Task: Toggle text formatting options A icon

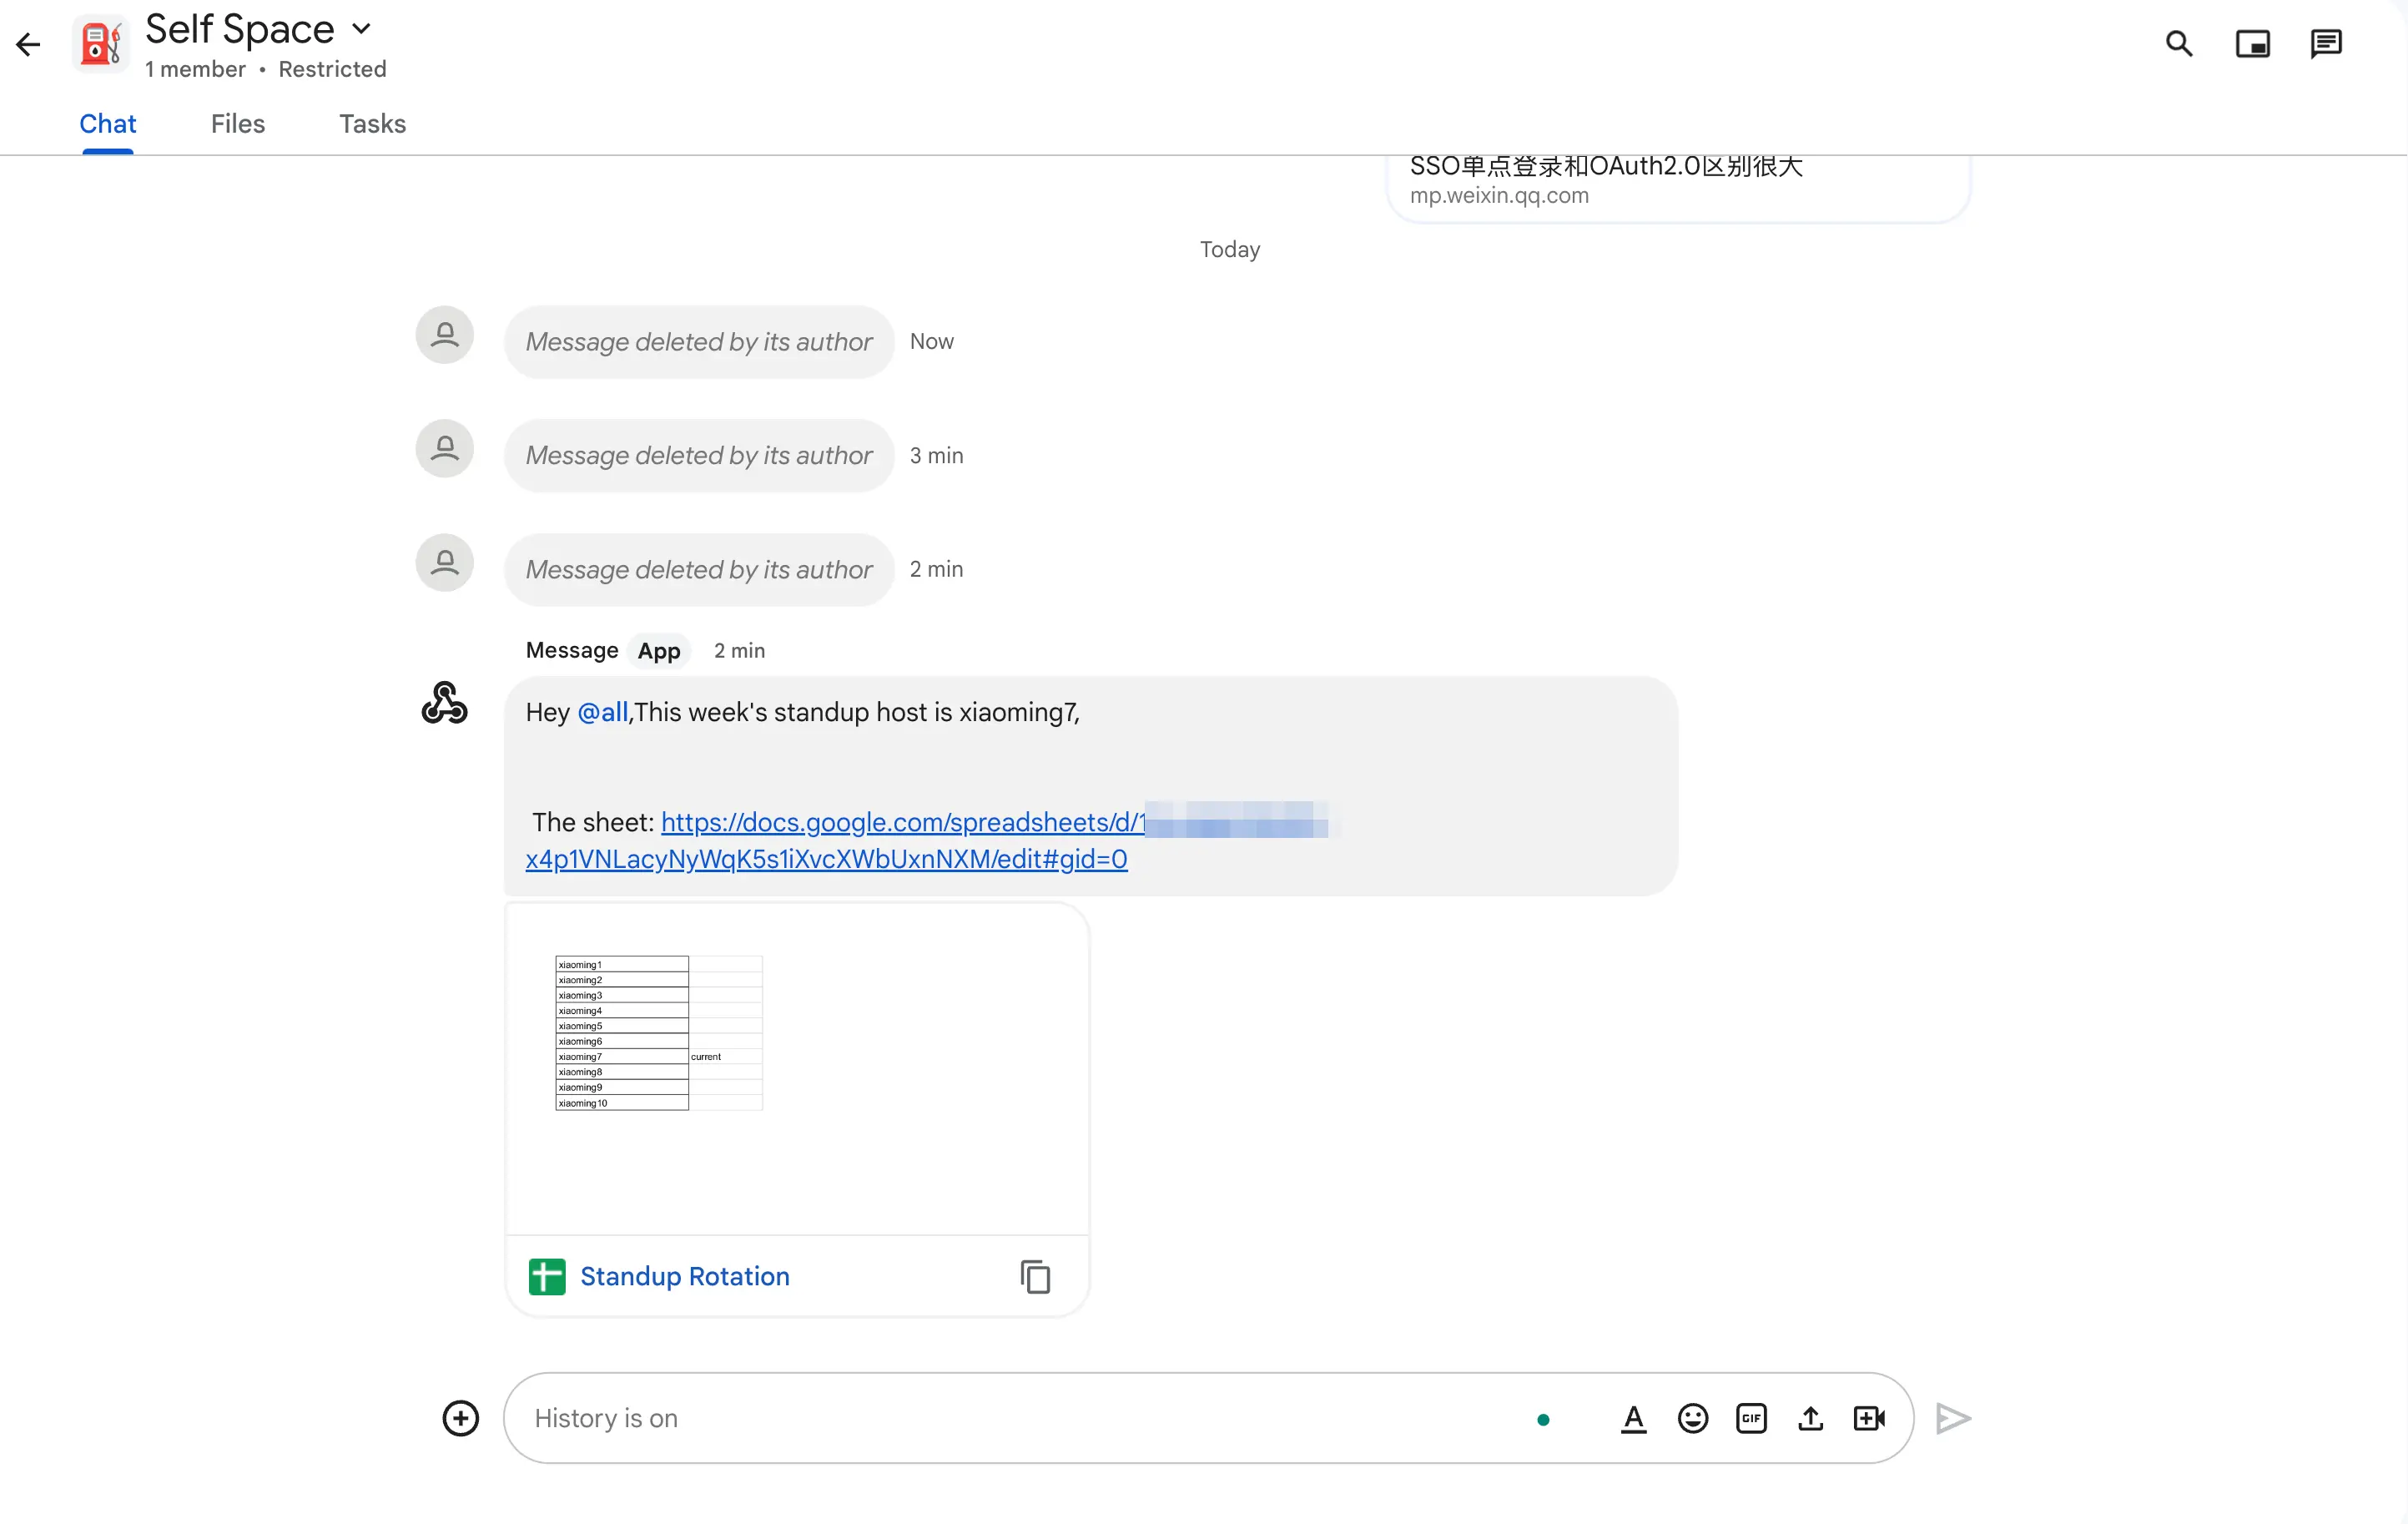Action: coord(1633,1418)
